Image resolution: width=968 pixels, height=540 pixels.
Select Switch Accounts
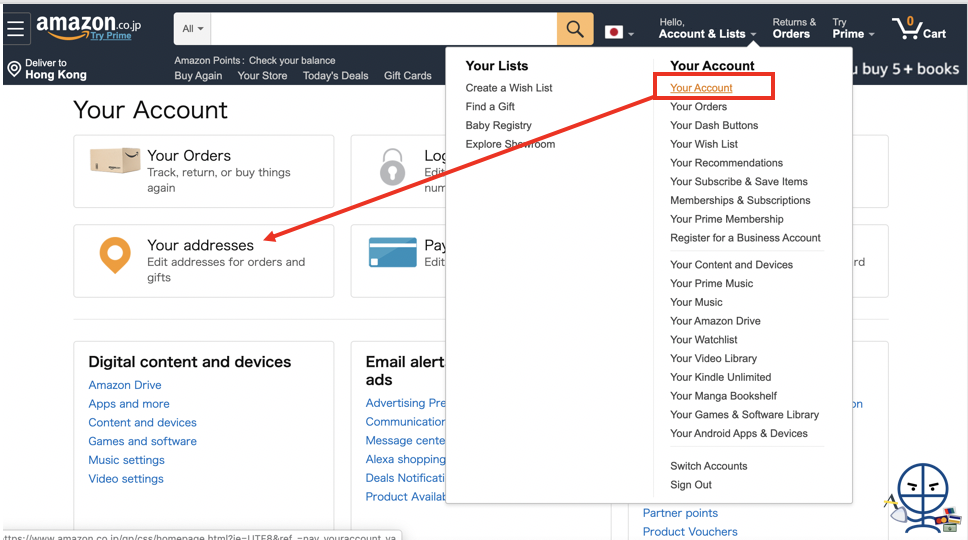709,466
